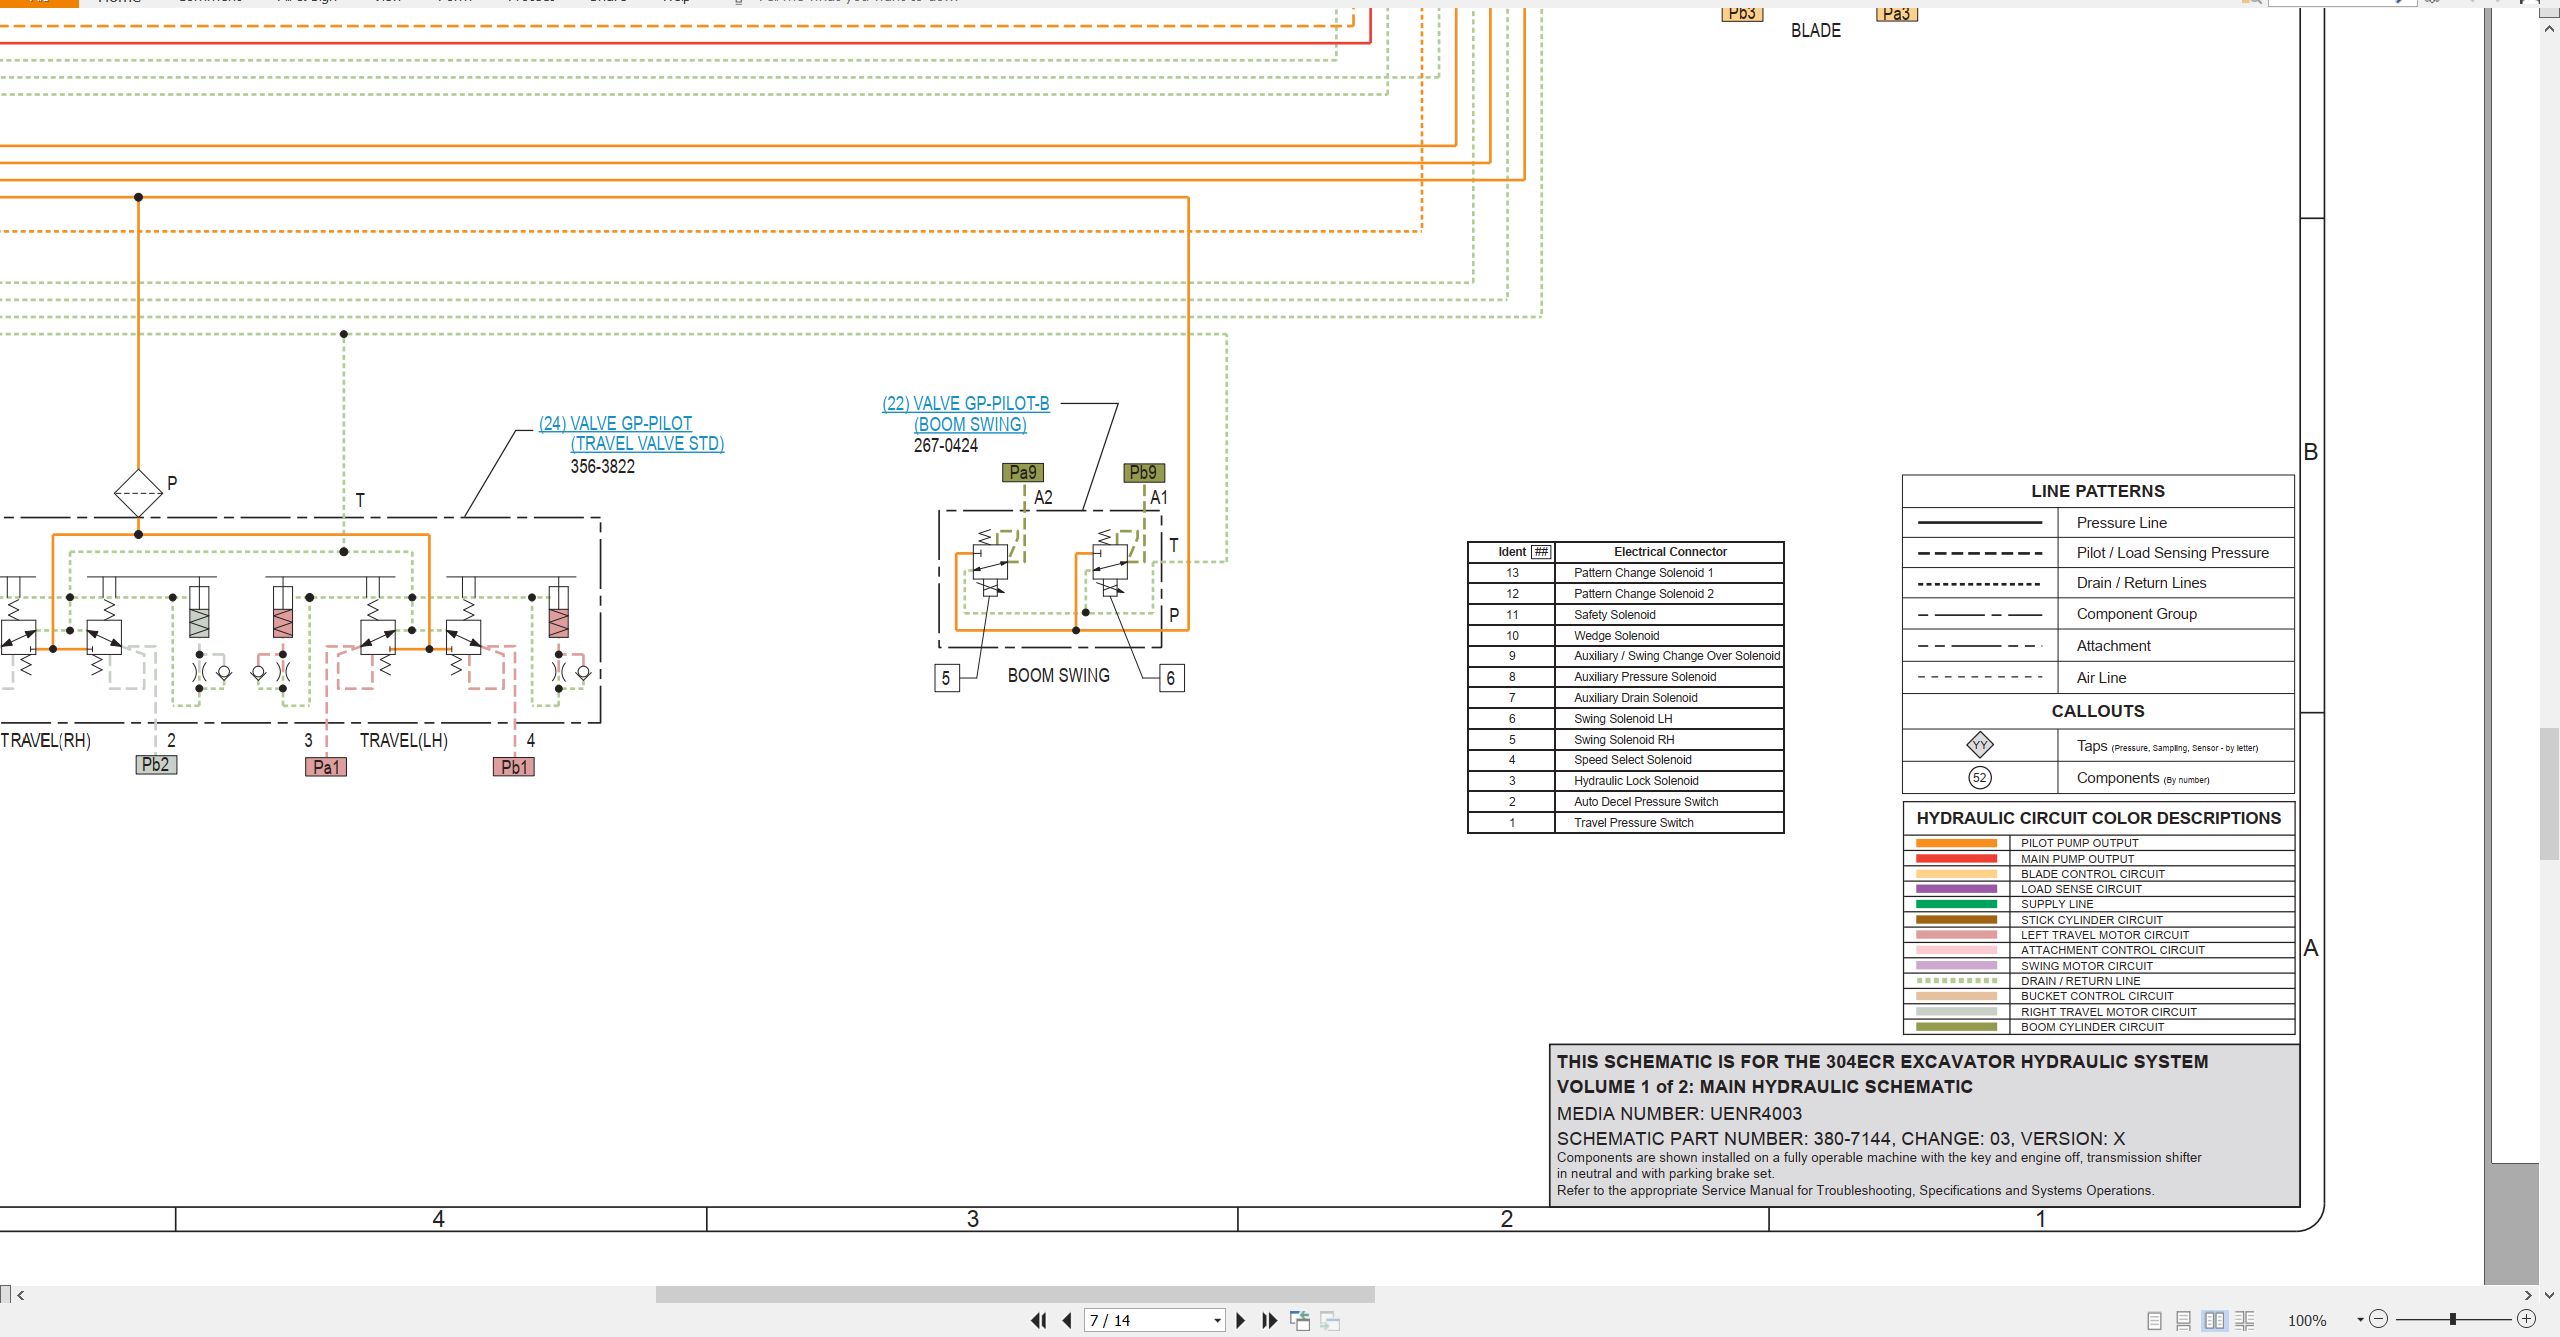Jump to the last page
This screenshot has width=2560, height=1337.
click(1270, 1321)
